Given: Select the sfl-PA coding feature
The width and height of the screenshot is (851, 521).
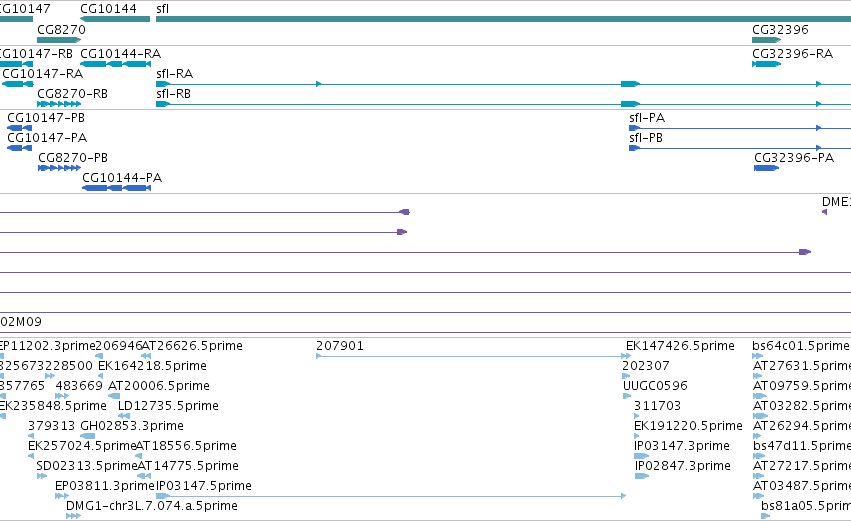Looking at the screenshot, I should pos(740,128).
